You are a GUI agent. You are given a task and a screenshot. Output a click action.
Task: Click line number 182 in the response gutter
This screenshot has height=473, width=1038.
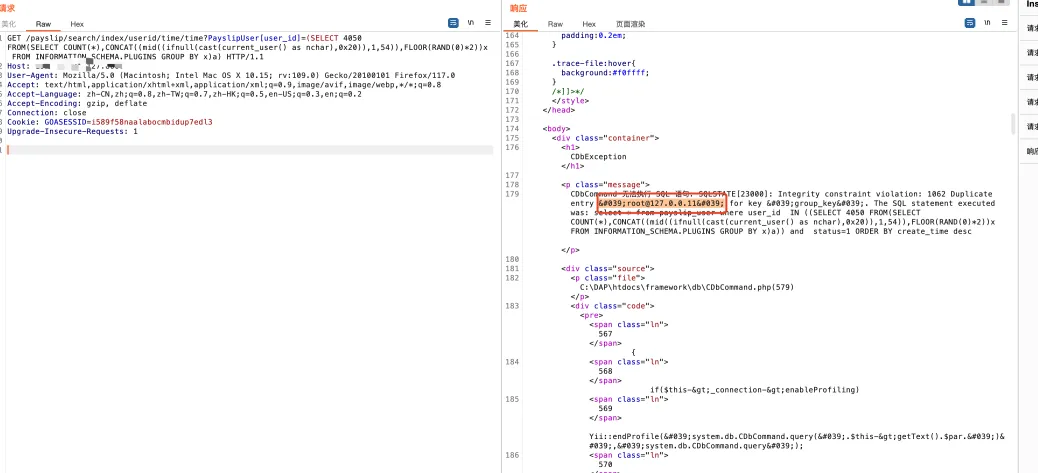[512, 278]
